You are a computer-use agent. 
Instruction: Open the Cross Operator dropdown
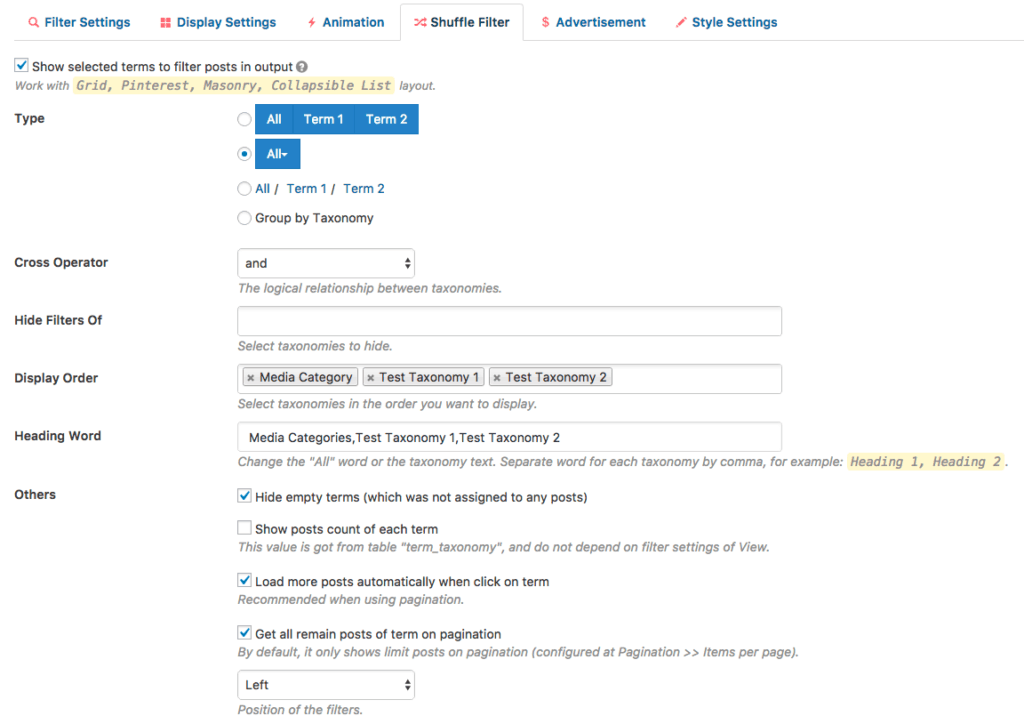pos(326,263)
